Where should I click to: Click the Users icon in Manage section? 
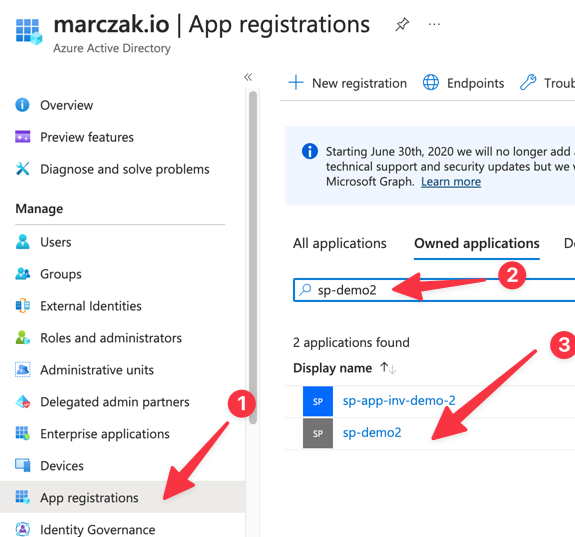22,242
